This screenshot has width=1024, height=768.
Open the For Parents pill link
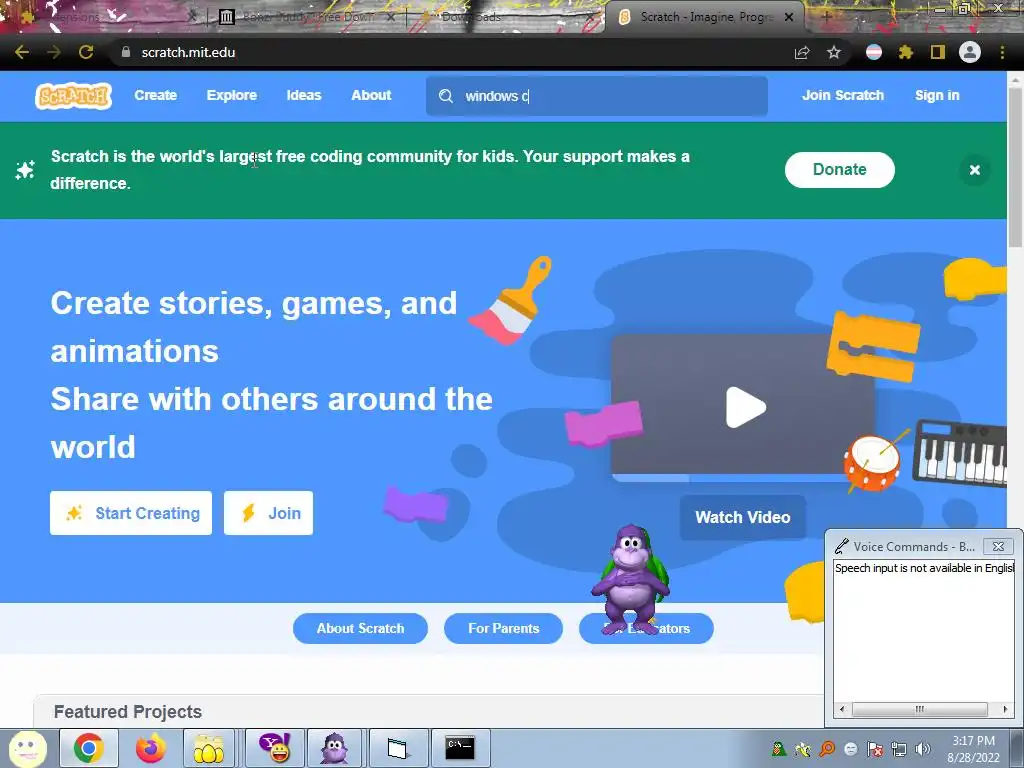(504, 628)
